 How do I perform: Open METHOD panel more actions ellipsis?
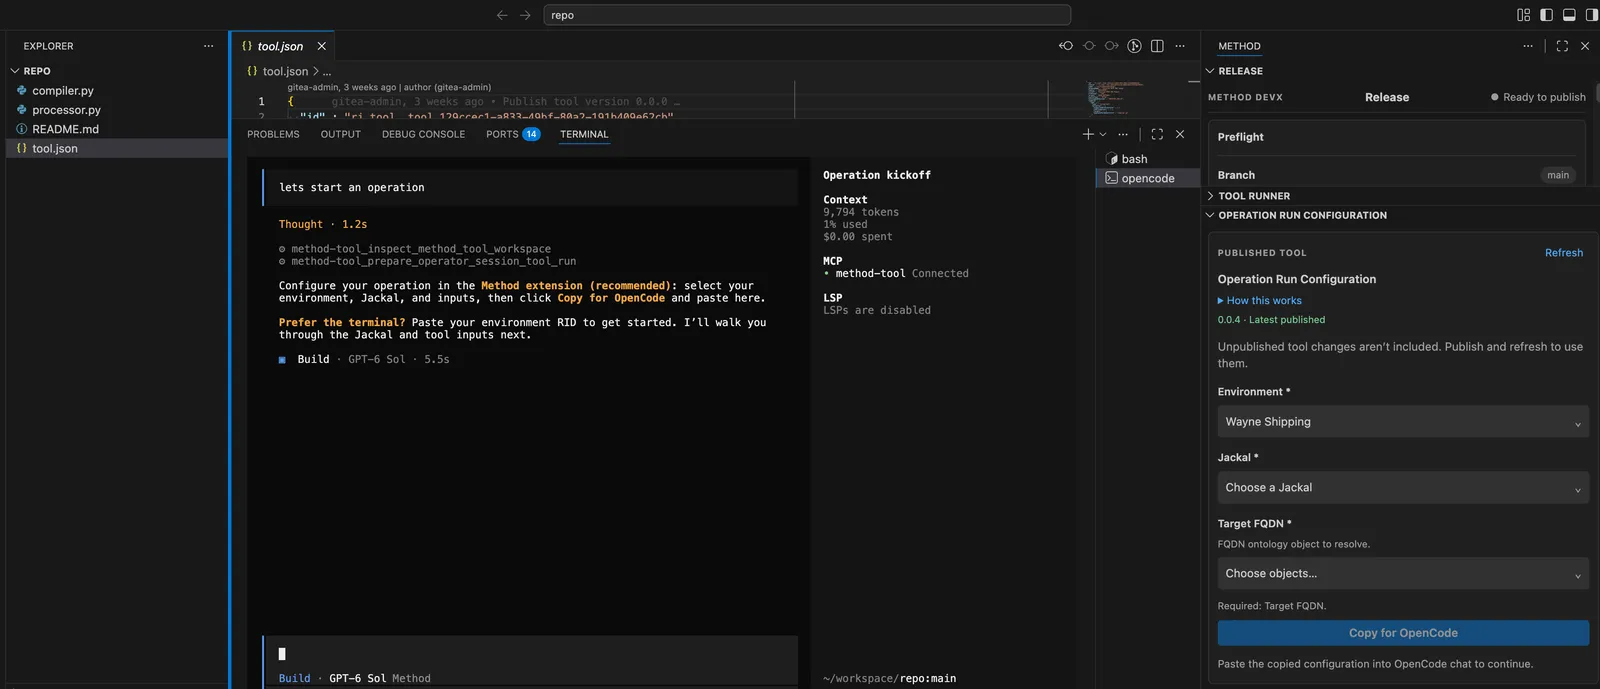(x=1528, y=46)
